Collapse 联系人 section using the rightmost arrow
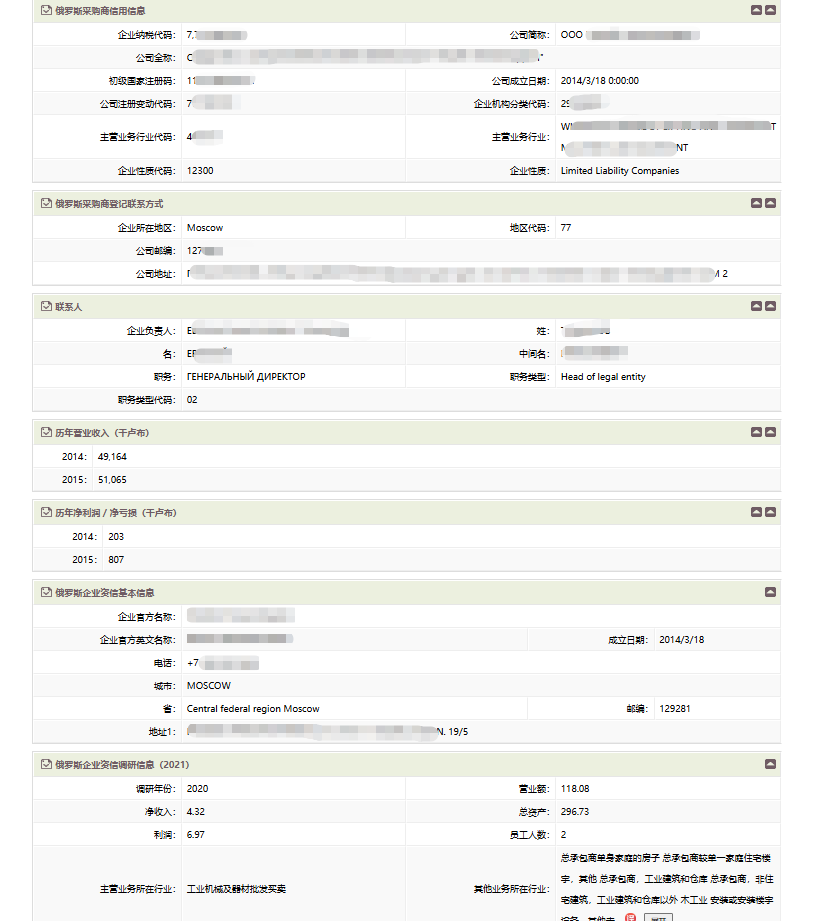 pos(770,306)
